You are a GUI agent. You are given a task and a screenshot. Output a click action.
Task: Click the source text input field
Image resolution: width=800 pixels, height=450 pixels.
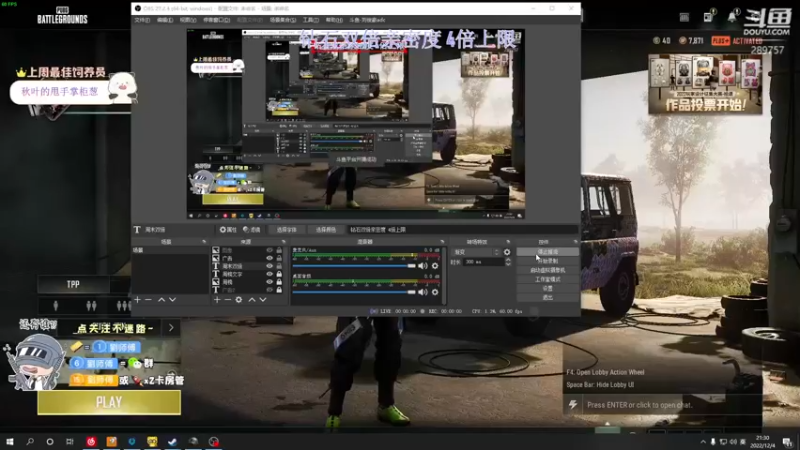(x=462, y=230)
